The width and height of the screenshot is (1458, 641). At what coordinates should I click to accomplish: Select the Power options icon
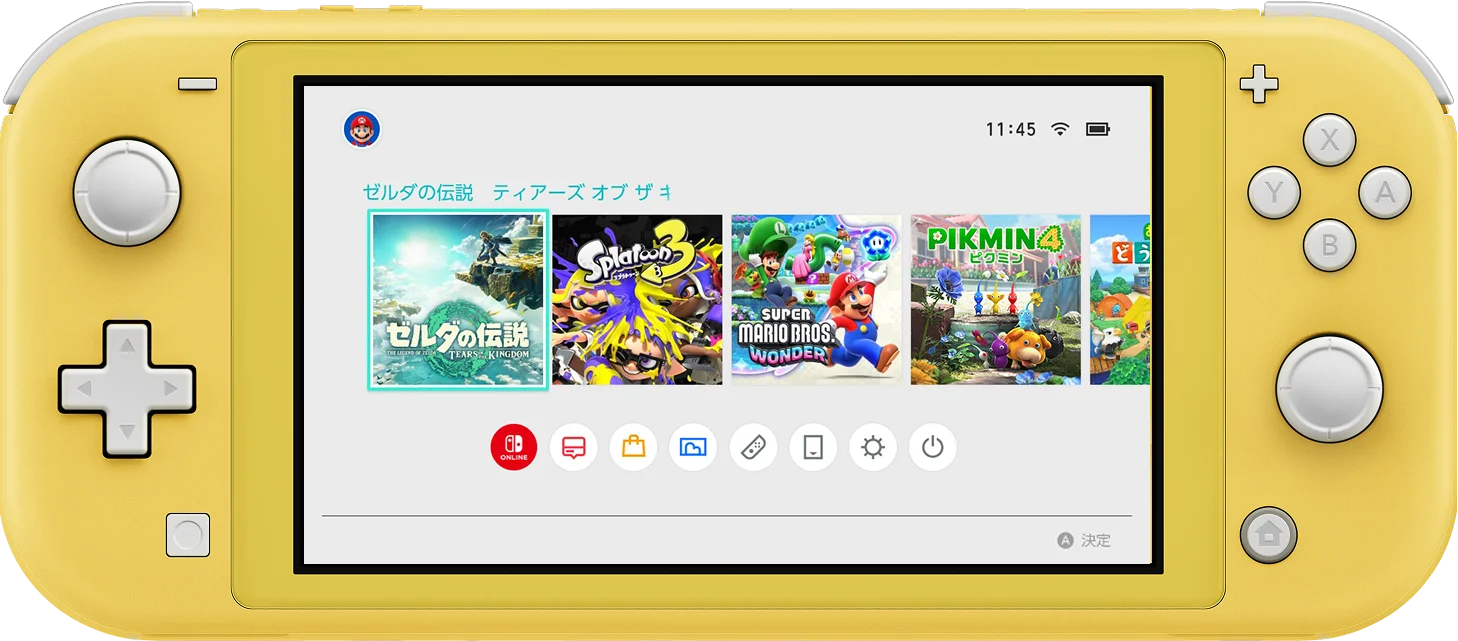pyautogui.click(x=933, y=448)
